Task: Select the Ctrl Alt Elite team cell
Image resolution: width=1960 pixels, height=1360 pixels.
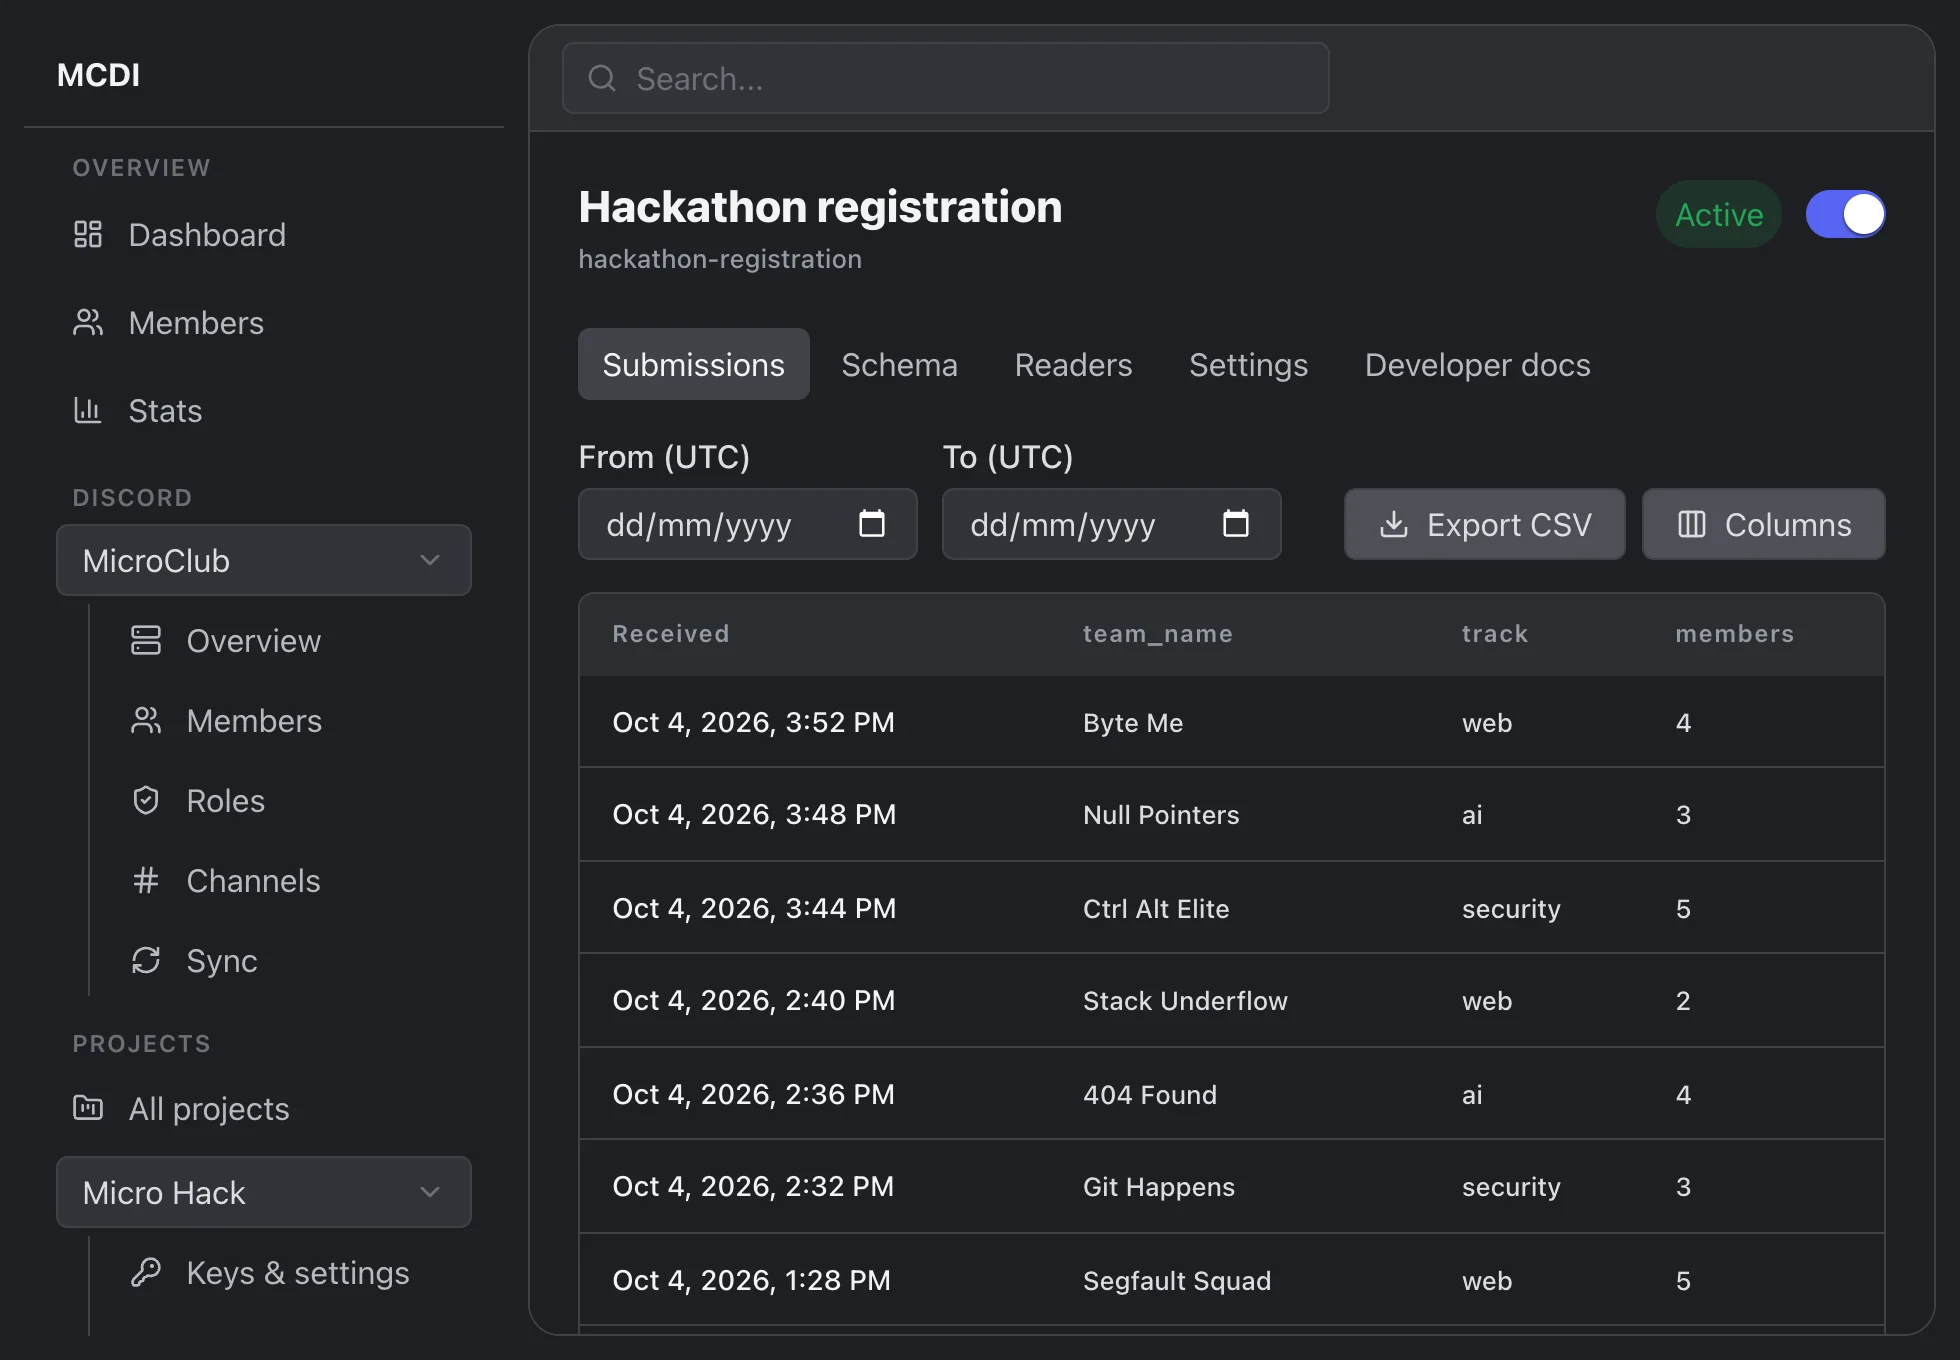Action: tap(1156, 908)
